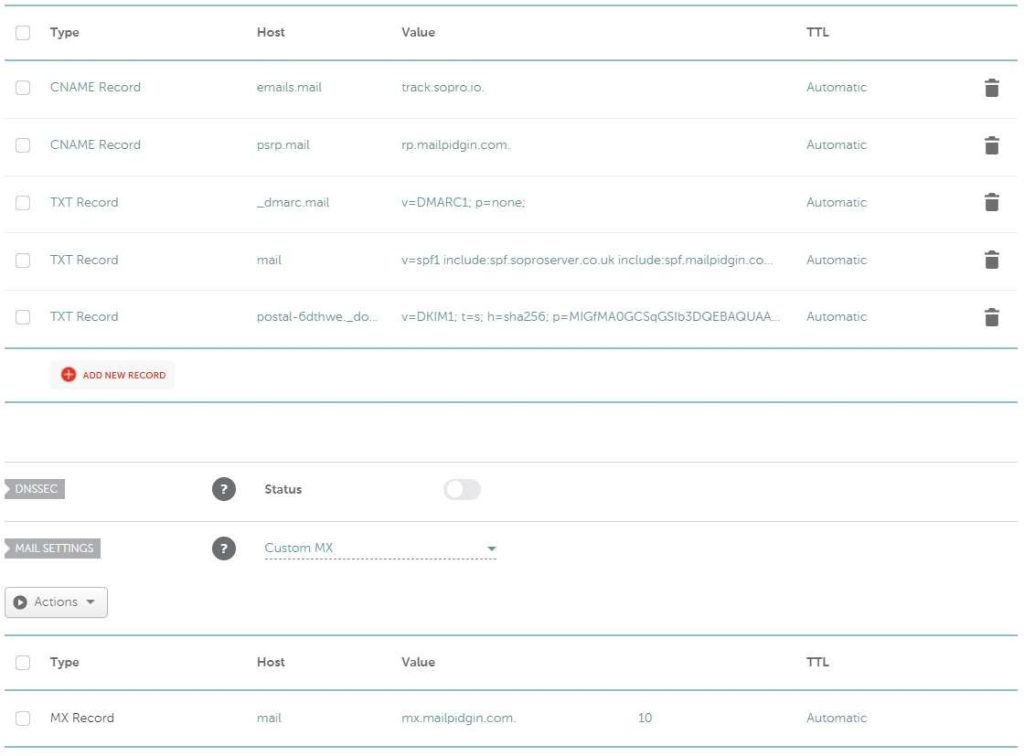The height and width of the screenshot is (756, 1024).
Task: Click the v=DMARC1; p=none; value
Action: pos(463,203)
